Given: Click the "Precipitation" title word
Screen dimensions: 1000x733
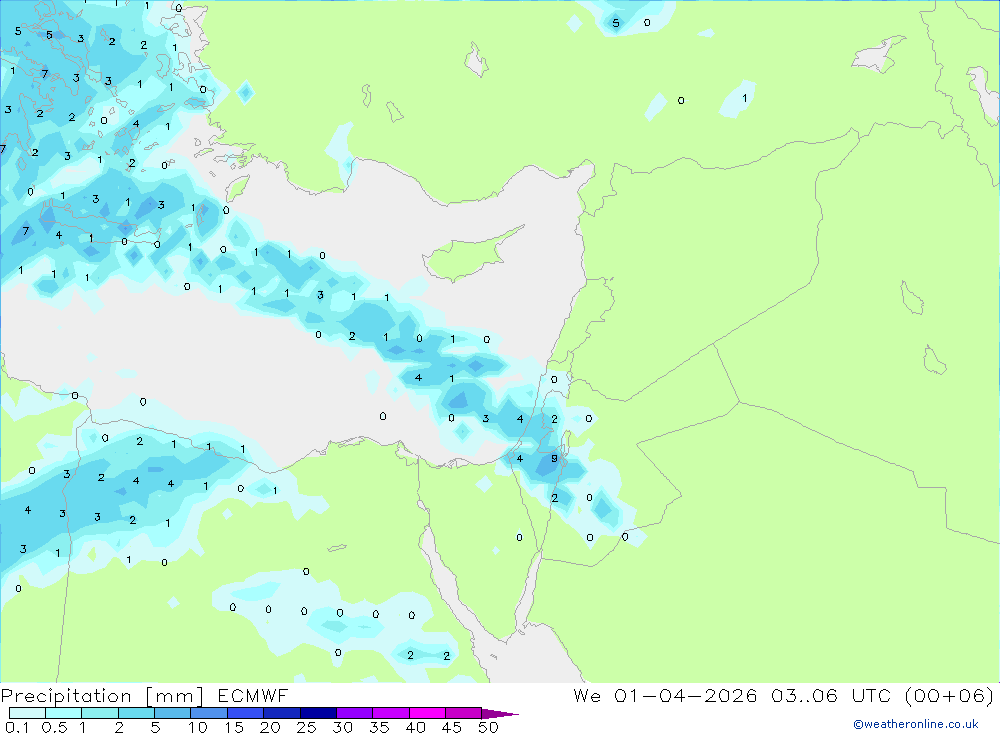Looking at the screenshot, I should [x=66, y=696].
